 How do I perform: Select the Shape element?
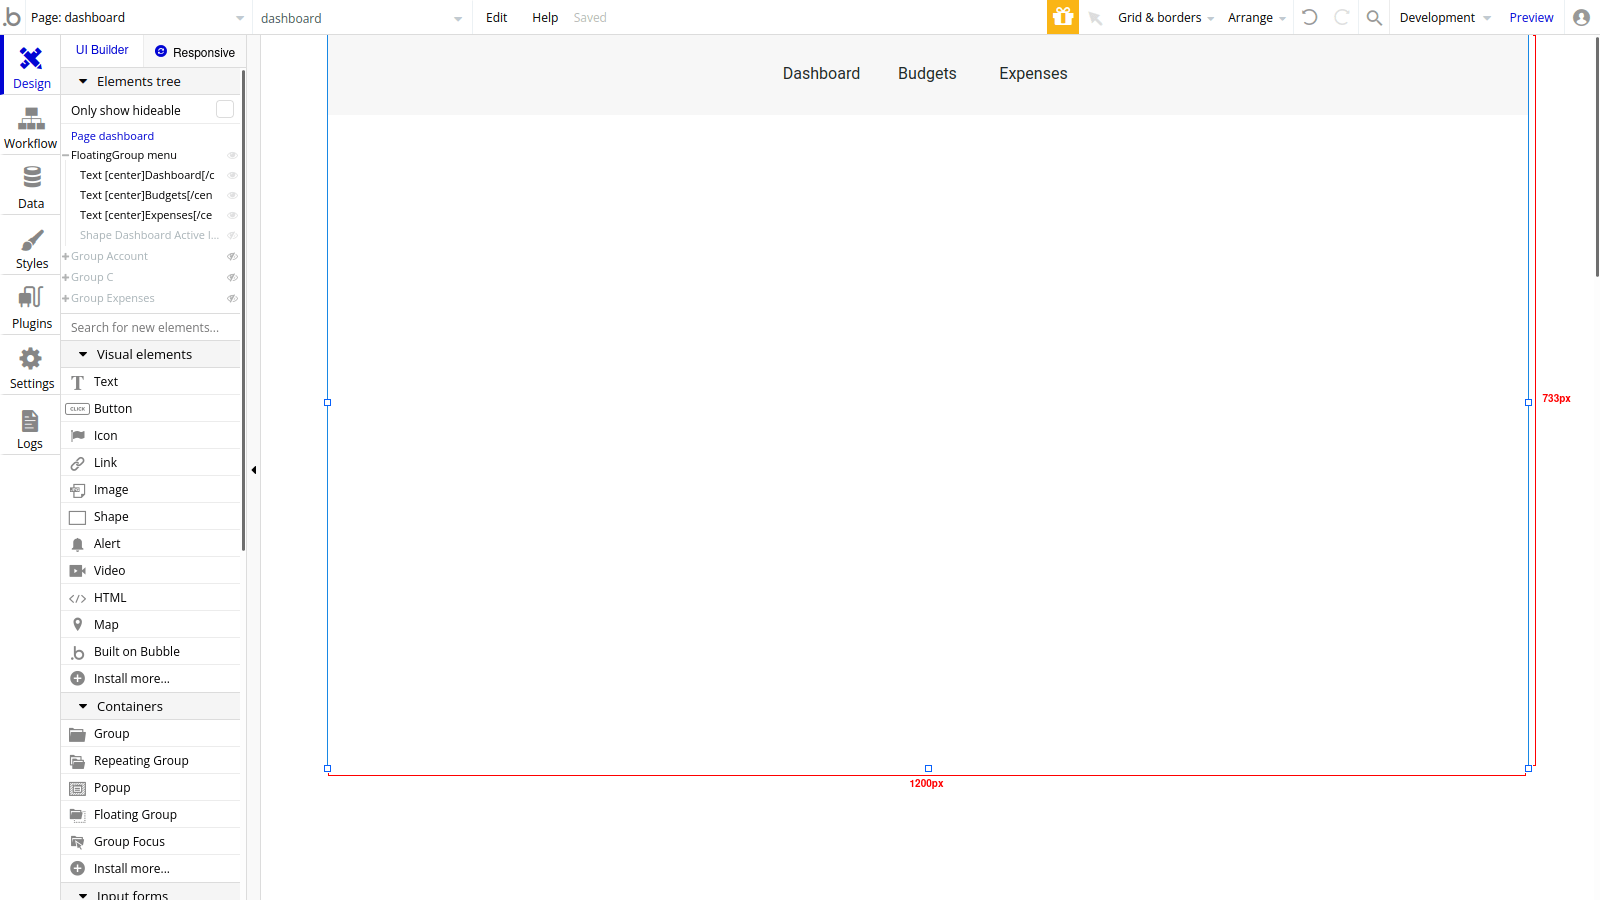coord(110,516)
